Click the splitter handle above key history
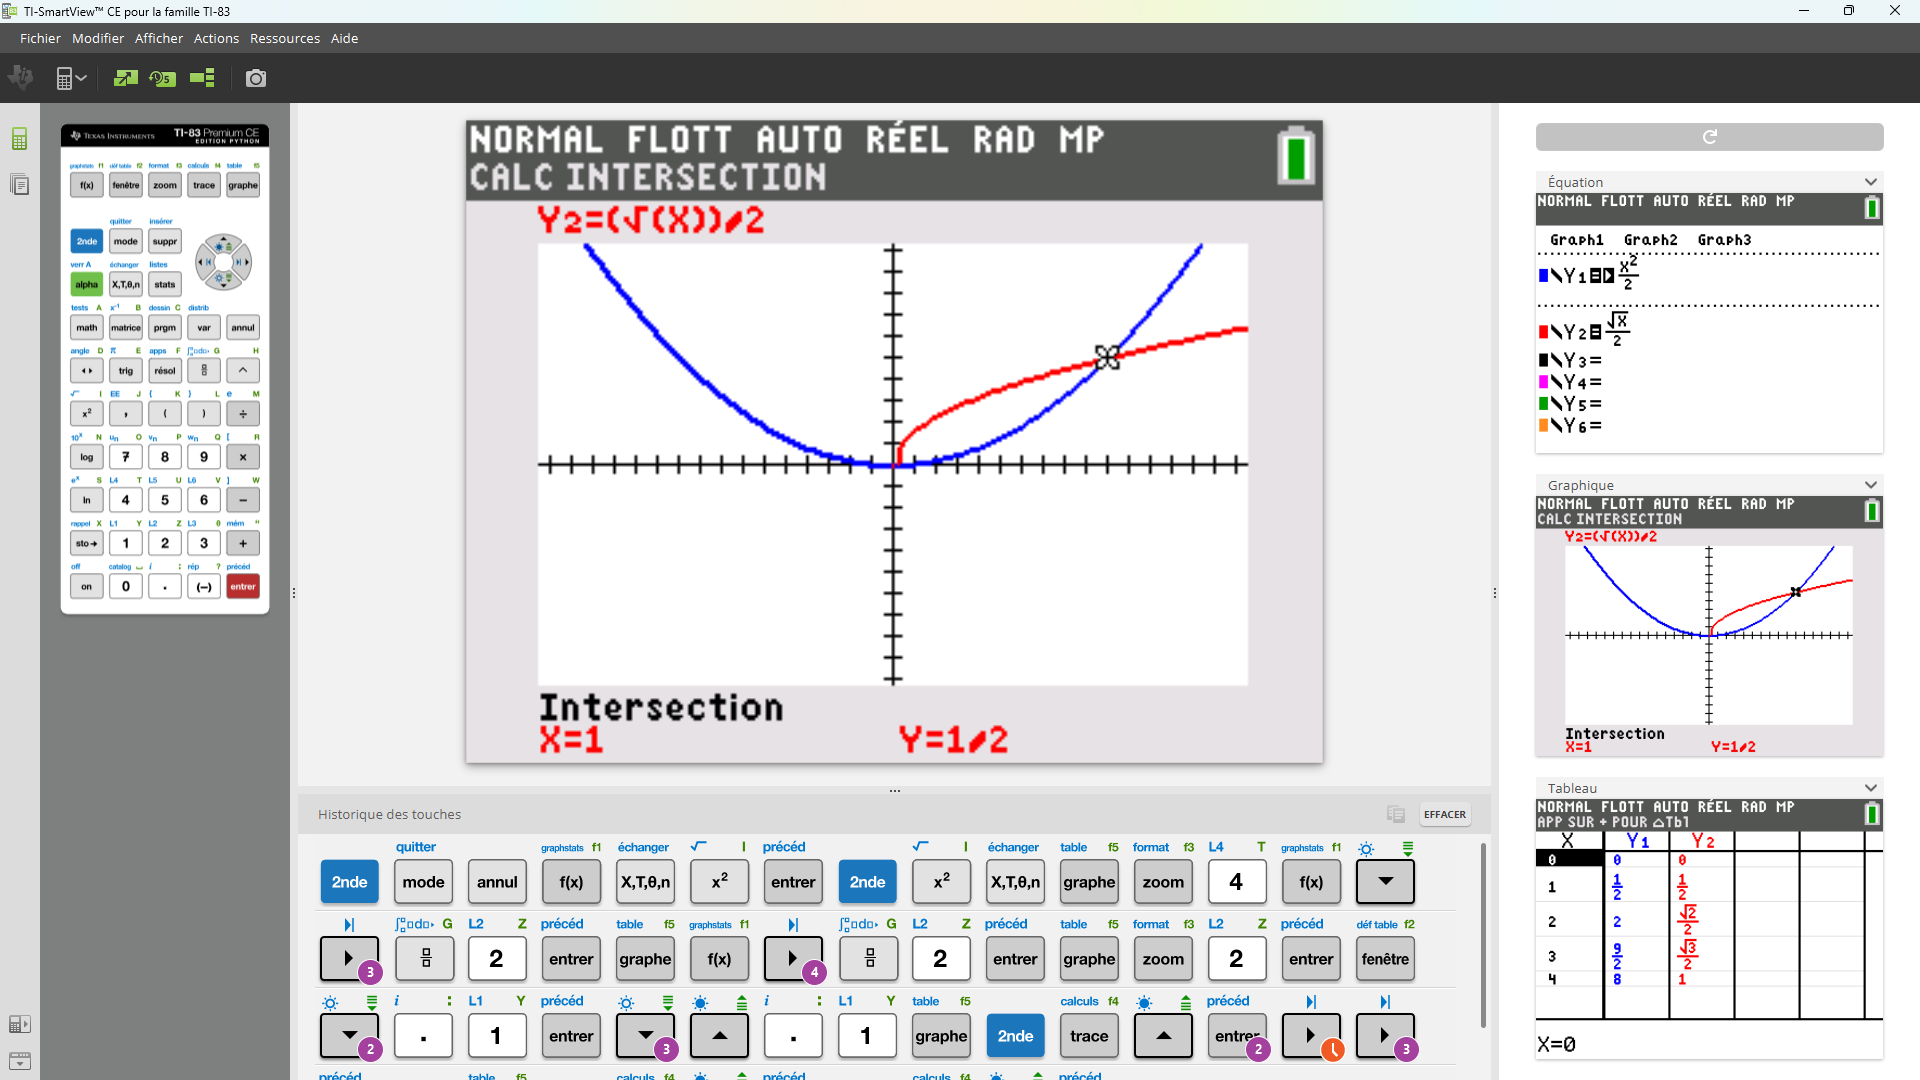Screen dimensions: 1920x1080 [x=895, y=790]
